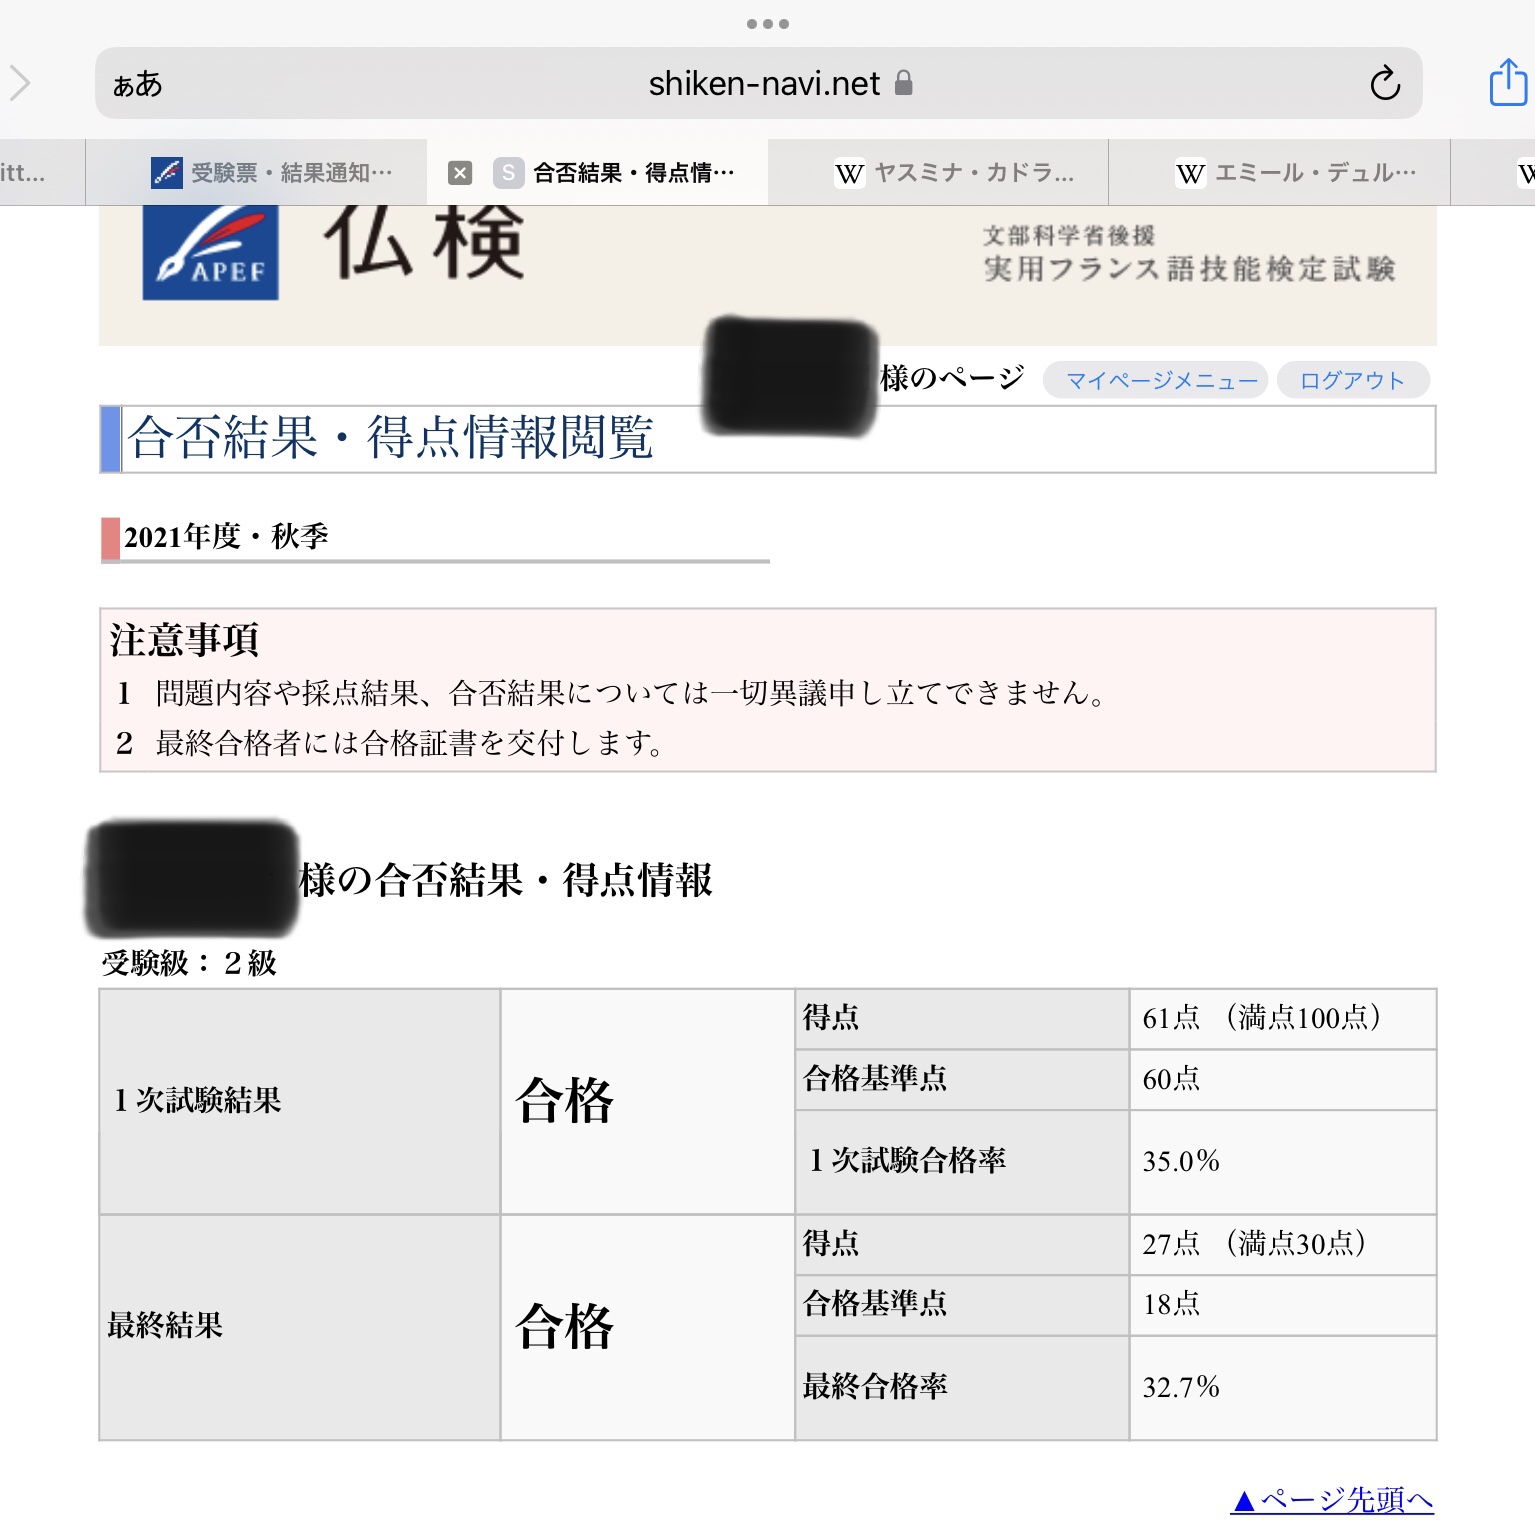
Task: Select the 2021年度・秋季 heading
Action: (226, 537)
